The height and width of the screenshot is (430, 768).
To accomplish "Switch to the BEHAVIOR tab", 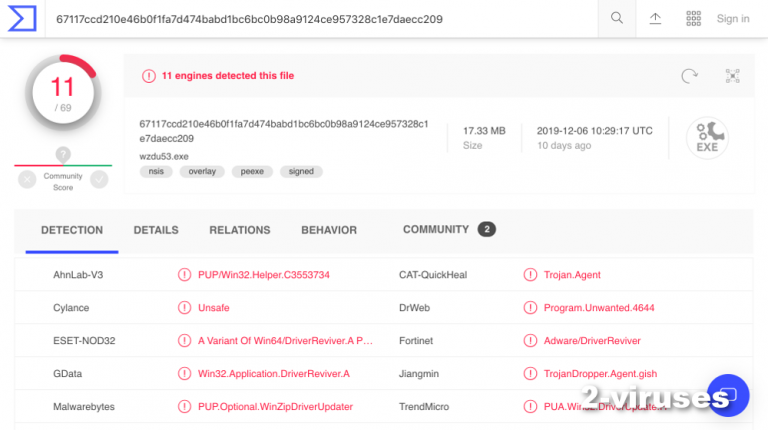I will 329,230.
